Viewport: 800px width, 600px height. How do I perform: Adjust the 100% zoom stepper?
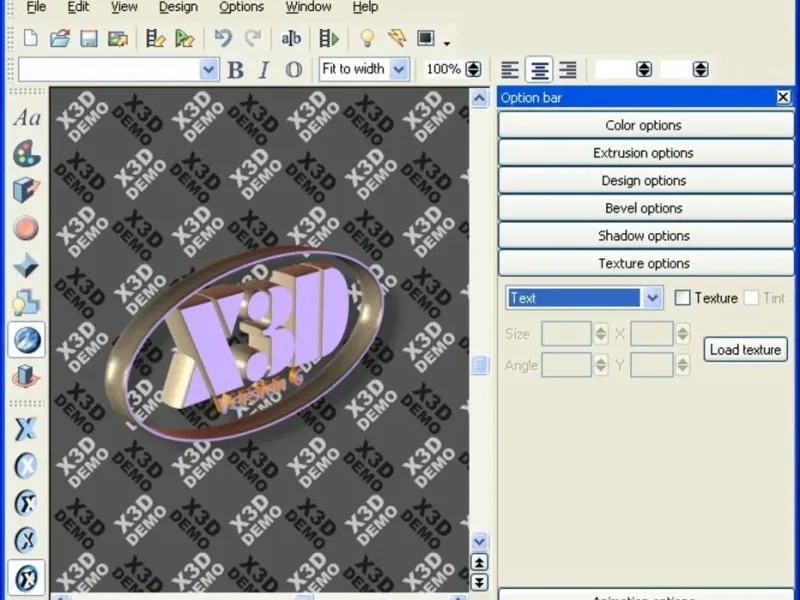(473, 69)
